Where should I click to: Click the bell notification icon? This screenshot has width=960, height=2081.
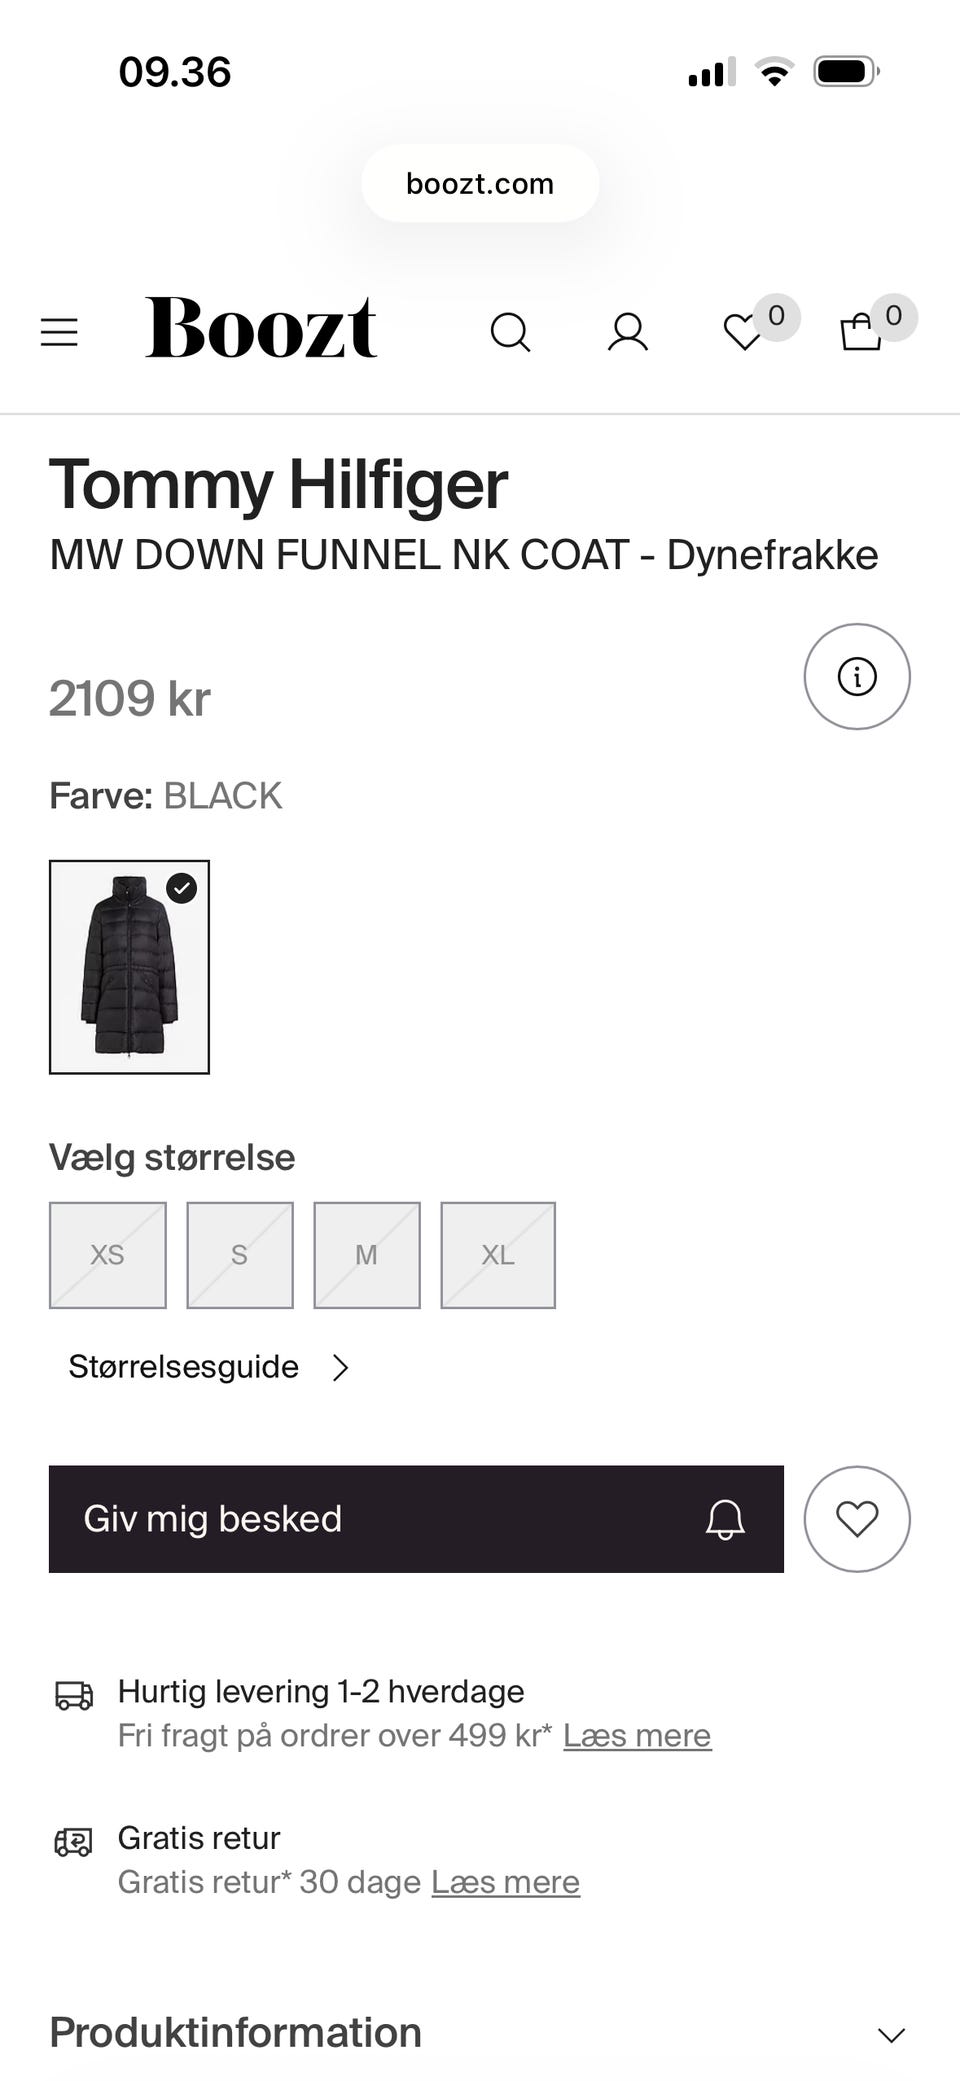[725, 1519]
